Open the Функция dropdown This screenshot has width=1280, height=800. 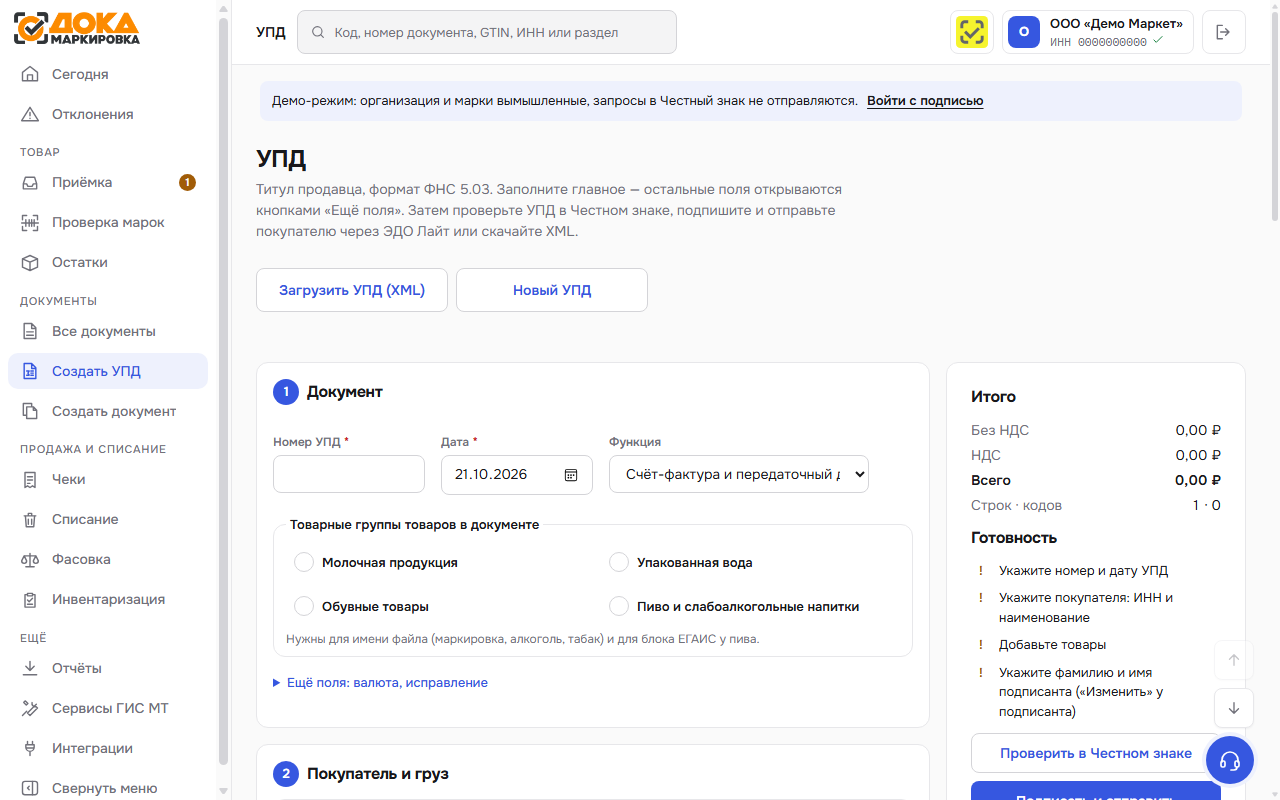pyautogui.click(x=739, y=475)
